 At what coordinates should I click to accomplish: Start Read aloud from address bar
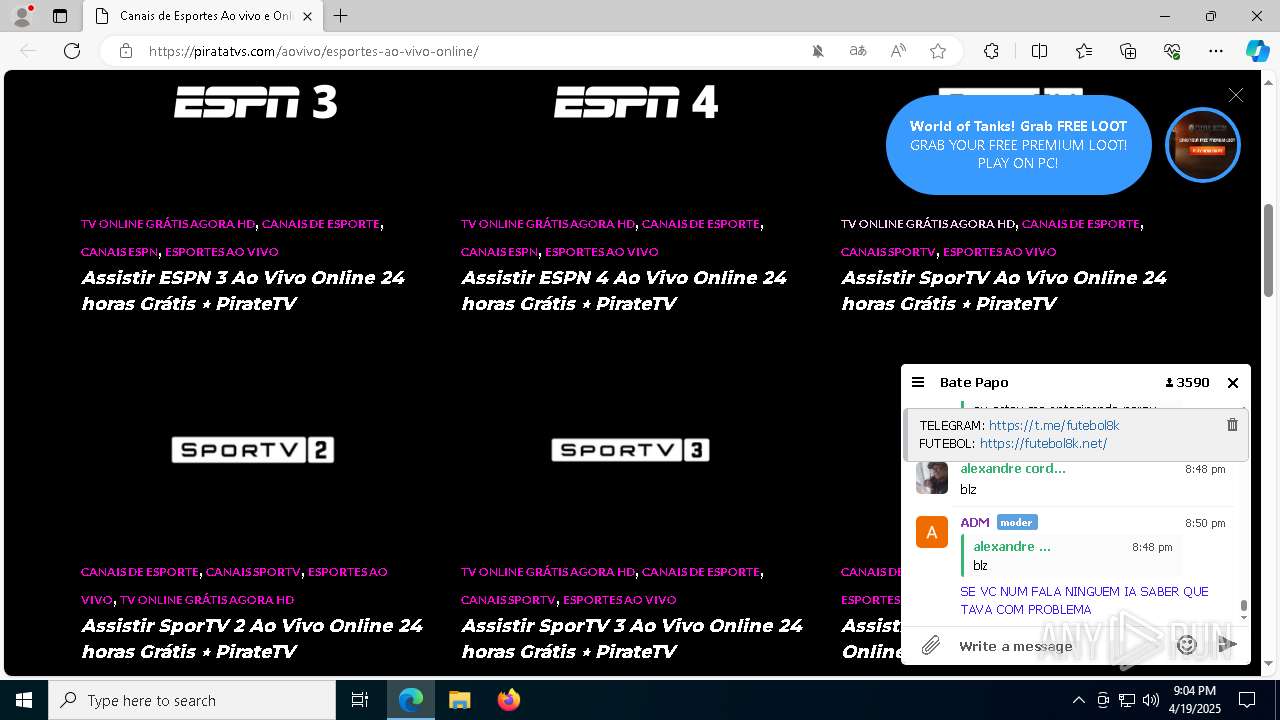898,51
